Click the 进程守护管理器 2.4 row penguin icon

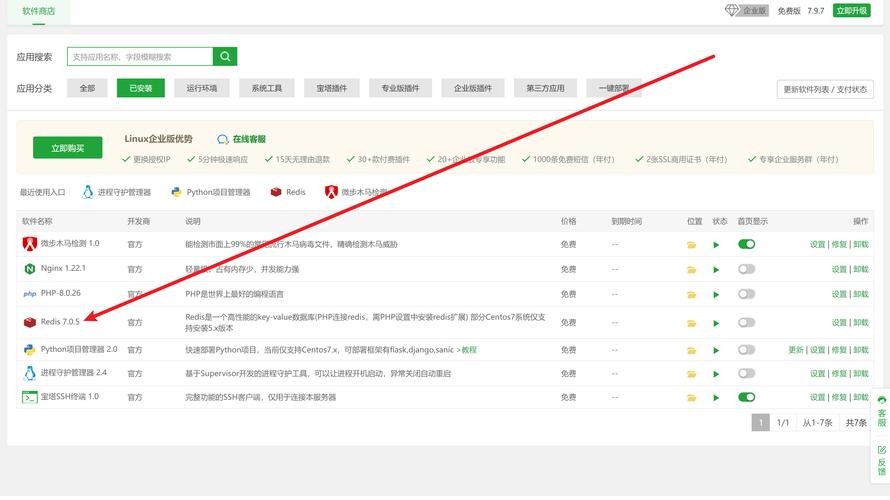(30, 373)
